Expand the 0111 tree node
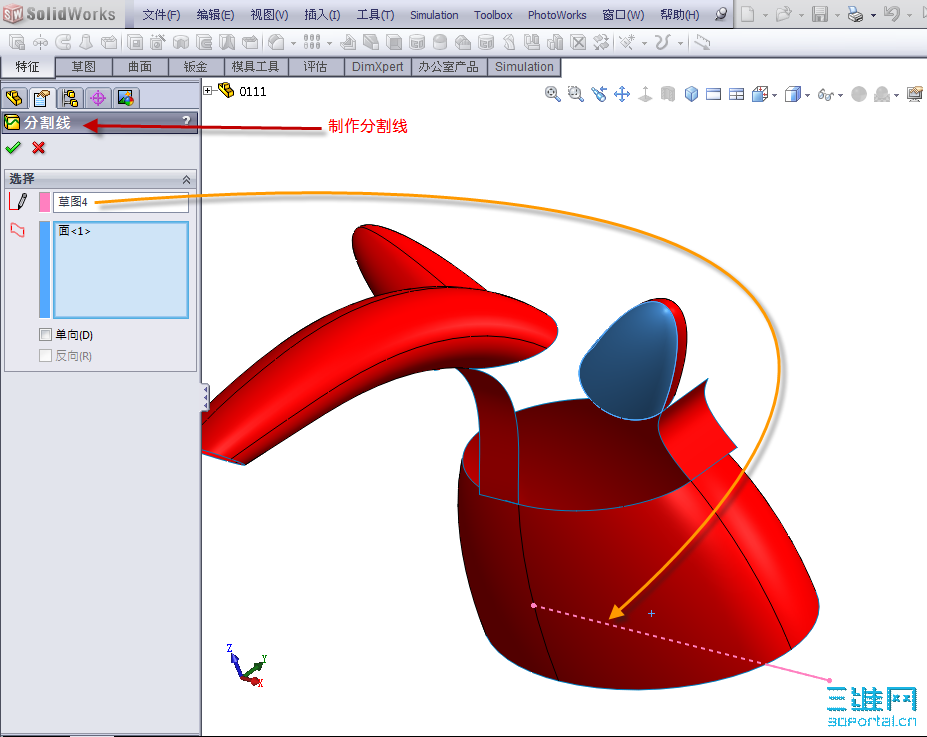The width and height of the screenshot is (927, 737). 208,90
